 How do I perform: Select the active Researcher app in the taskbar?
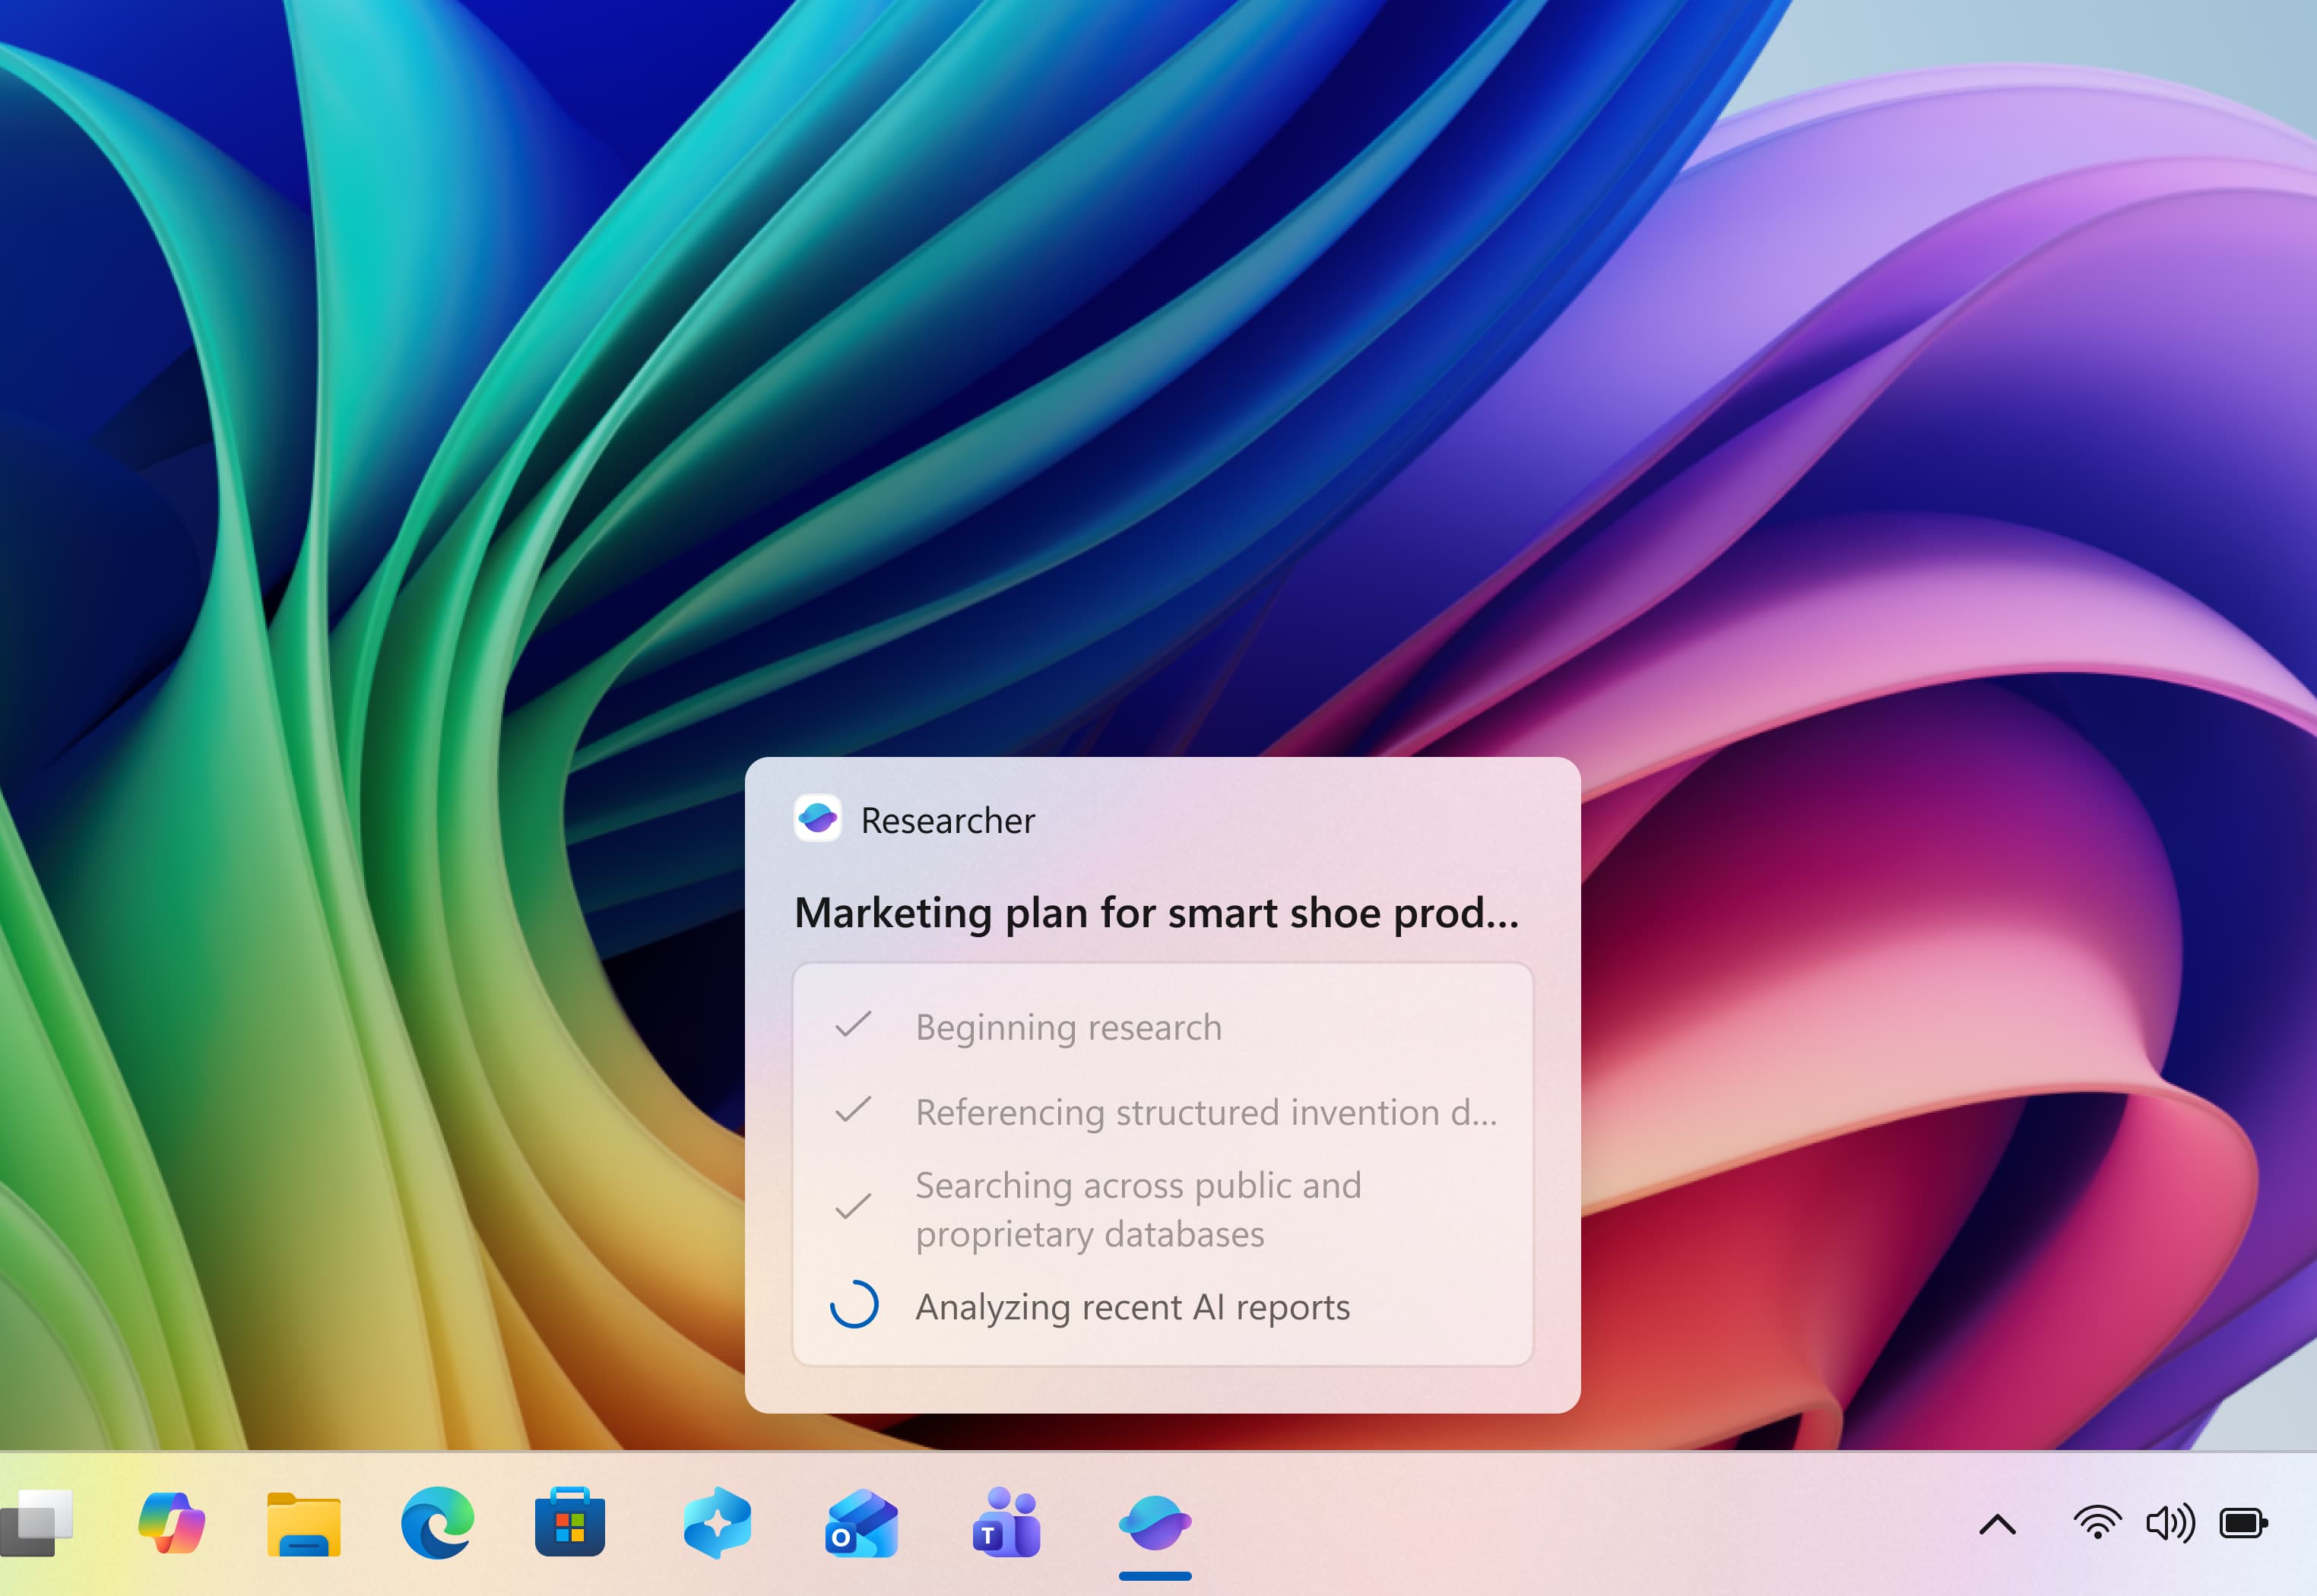[x=1155, y=1523]
